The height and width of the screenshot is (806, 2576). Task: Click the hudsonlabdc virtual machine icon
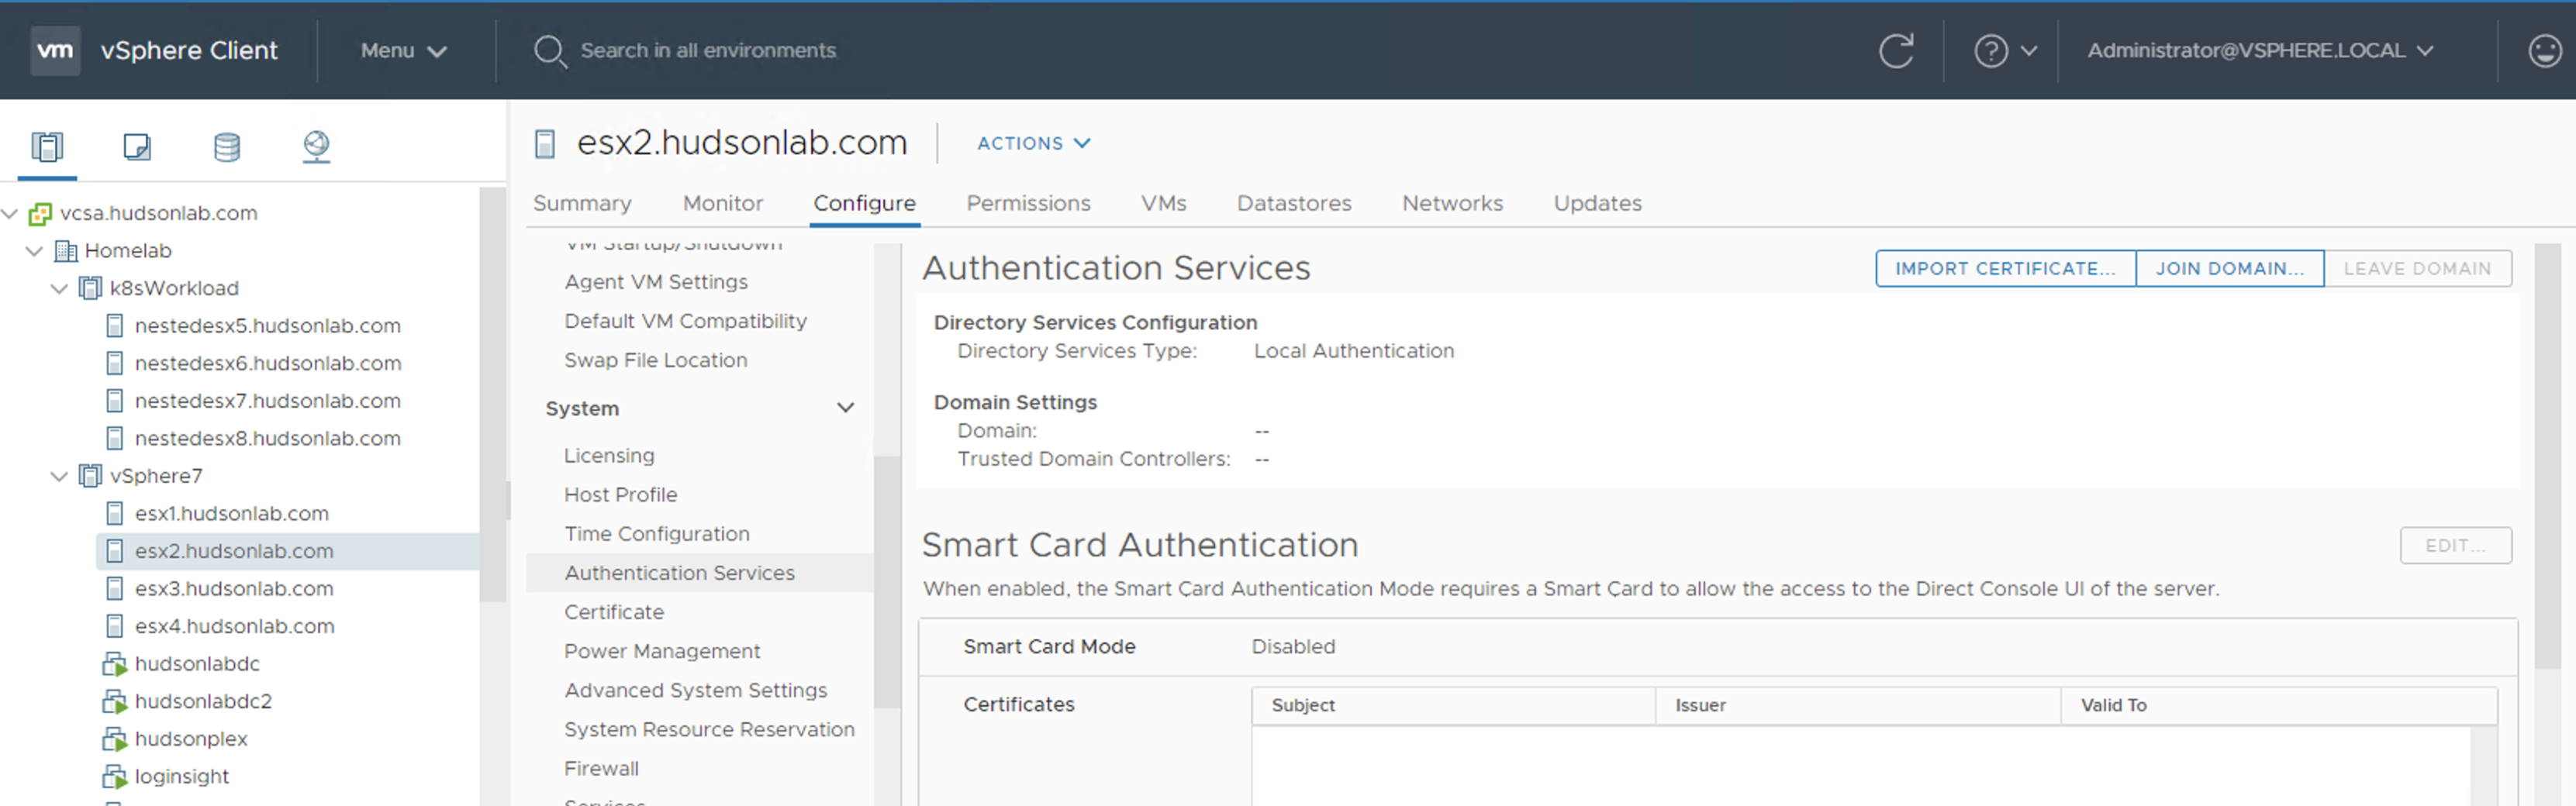tap(115, 664)
